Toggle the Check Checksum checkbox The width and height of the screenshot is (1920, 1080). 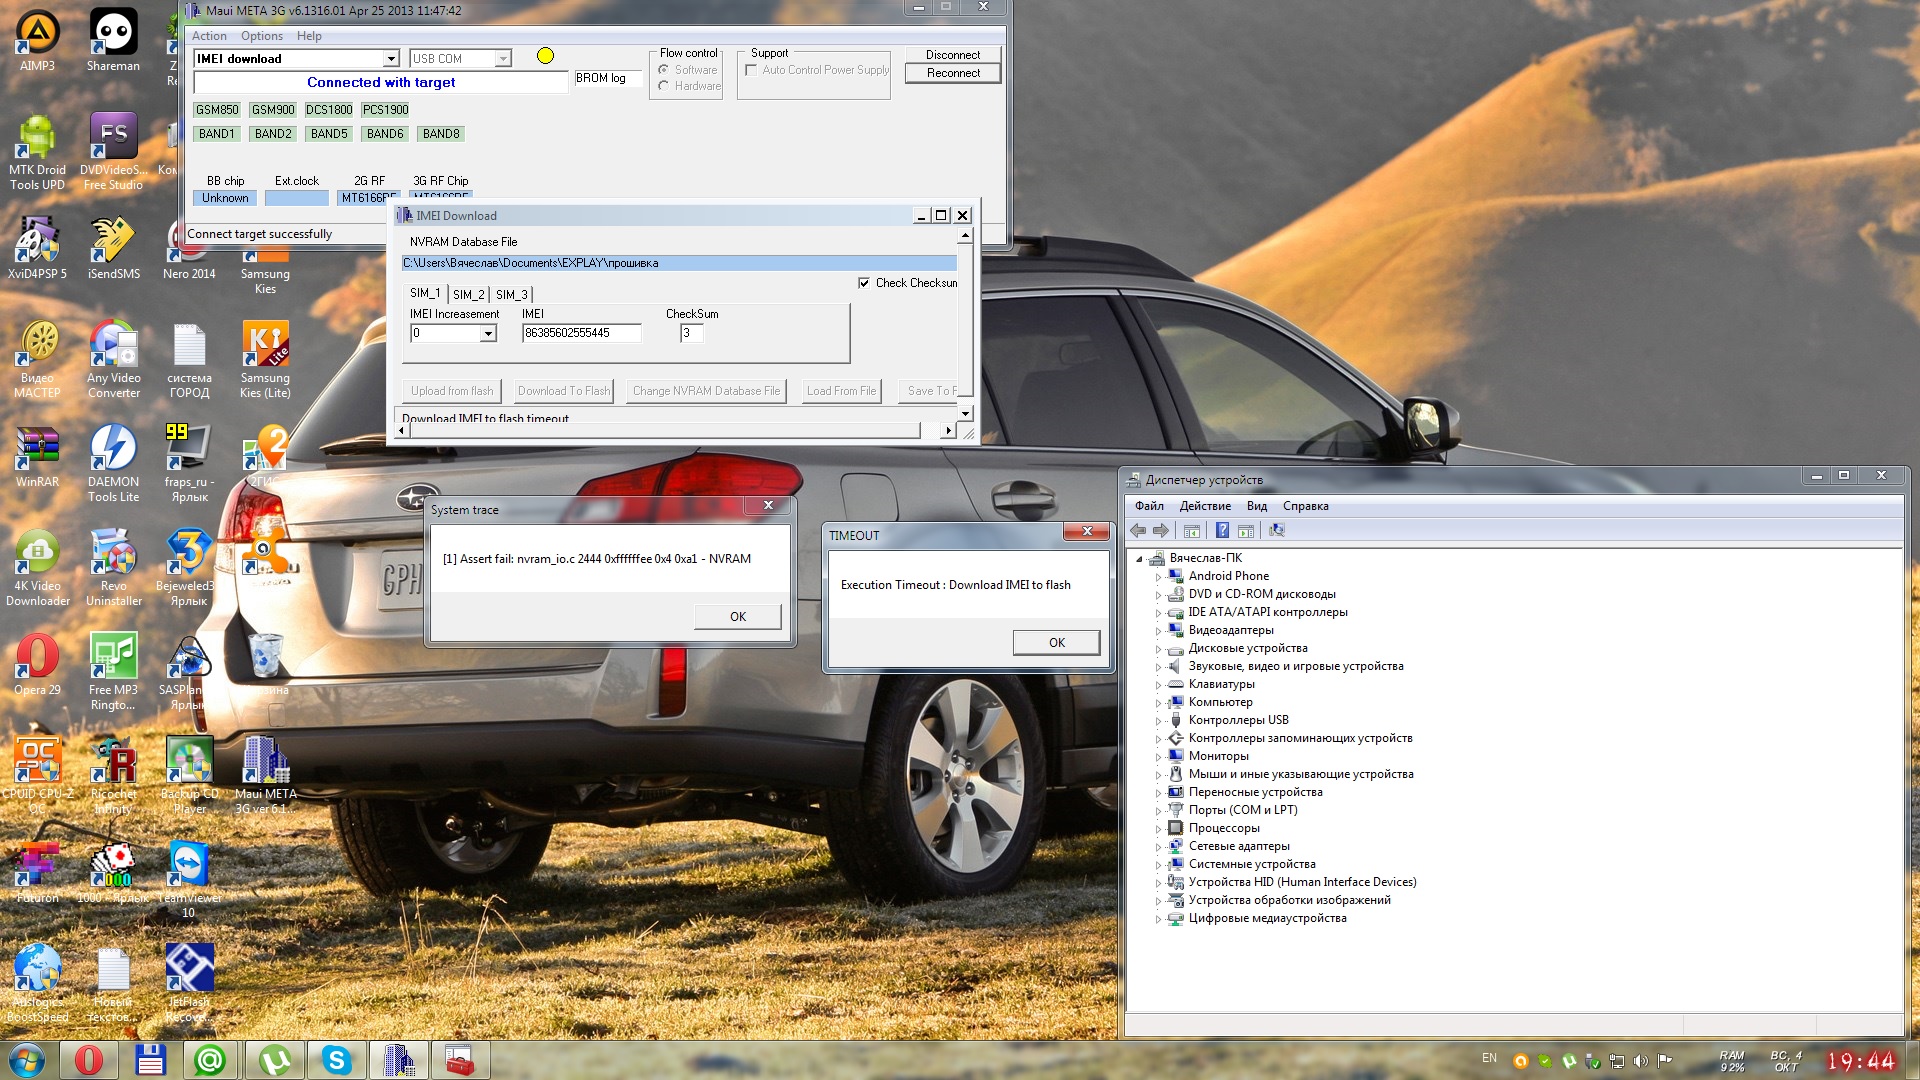864,283
